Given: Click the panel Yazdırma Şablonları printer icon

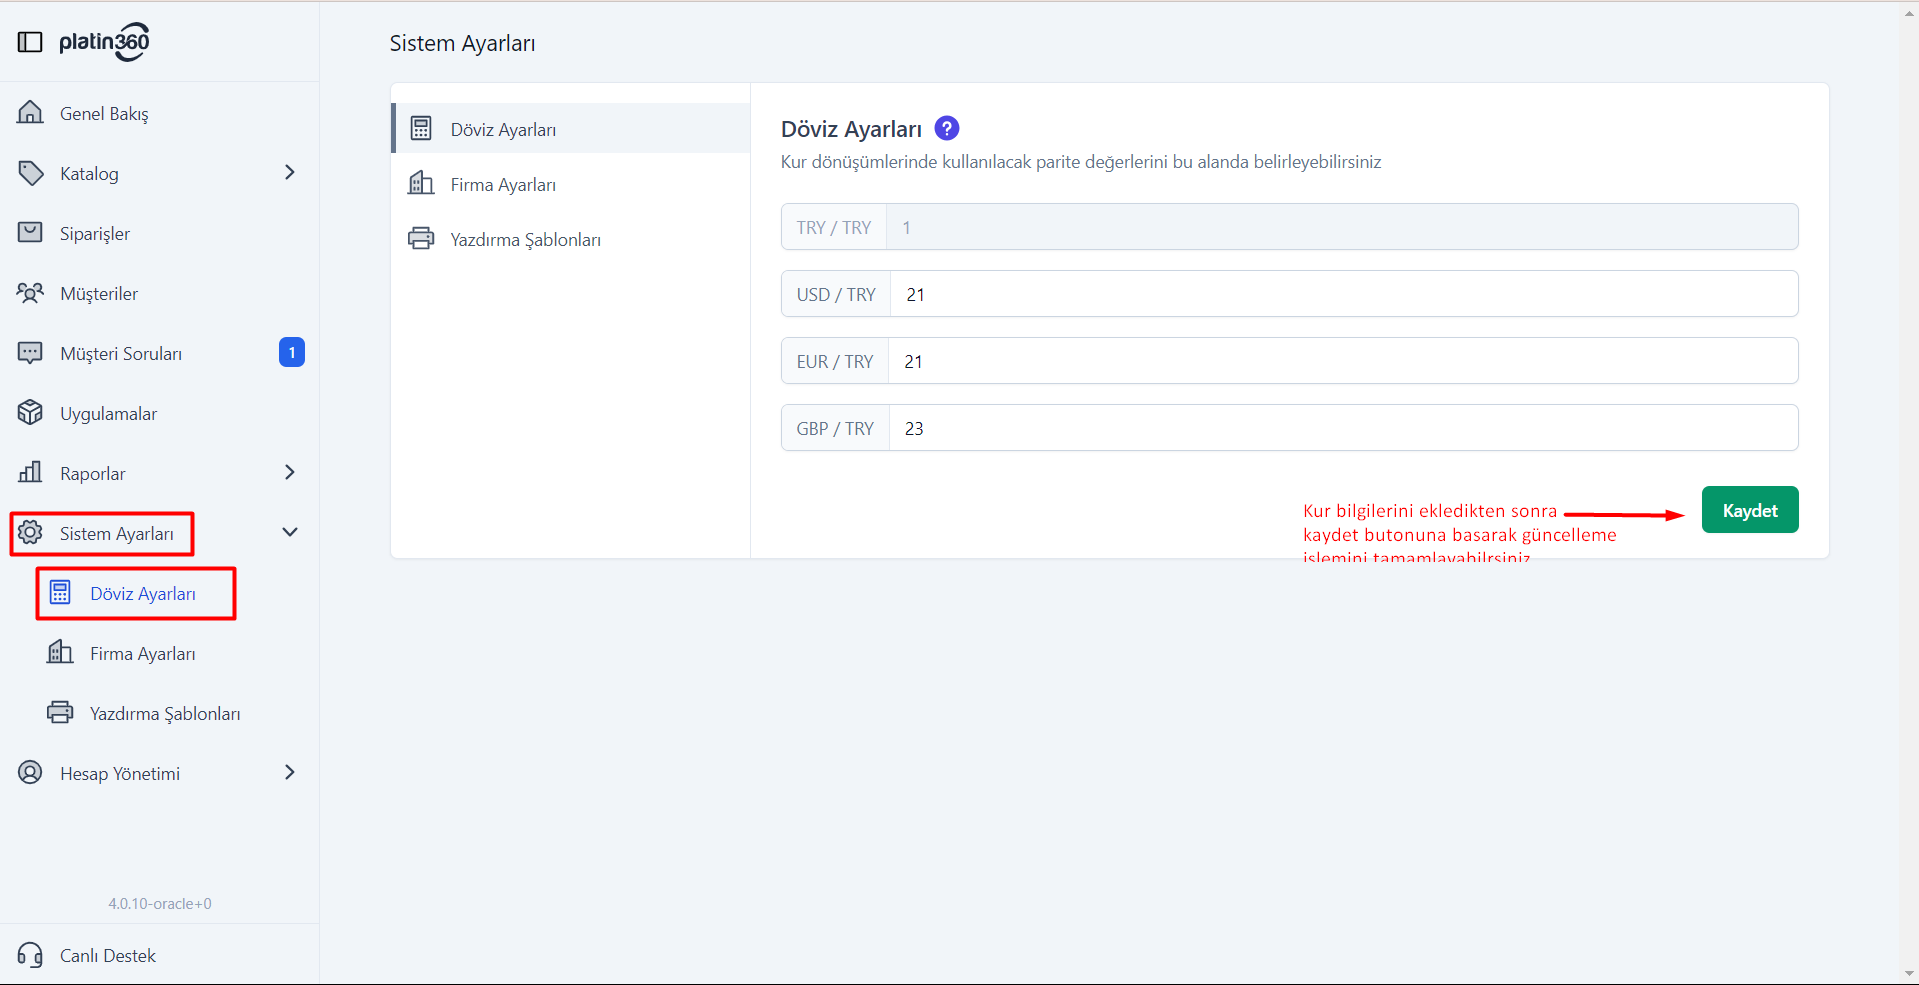Looking at the screenshot, I should pyautogui.click(x=421, y=238).
